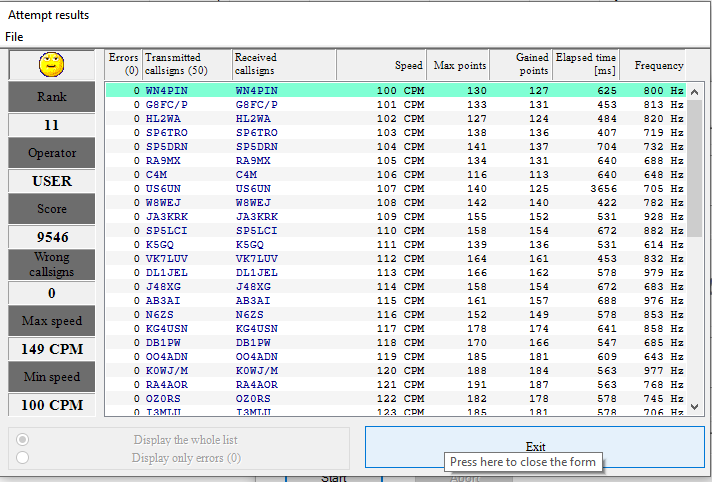This screenshot has width=712, height=482.
Task: Sort by Frequency column header
Action: [x=651, y=65]
